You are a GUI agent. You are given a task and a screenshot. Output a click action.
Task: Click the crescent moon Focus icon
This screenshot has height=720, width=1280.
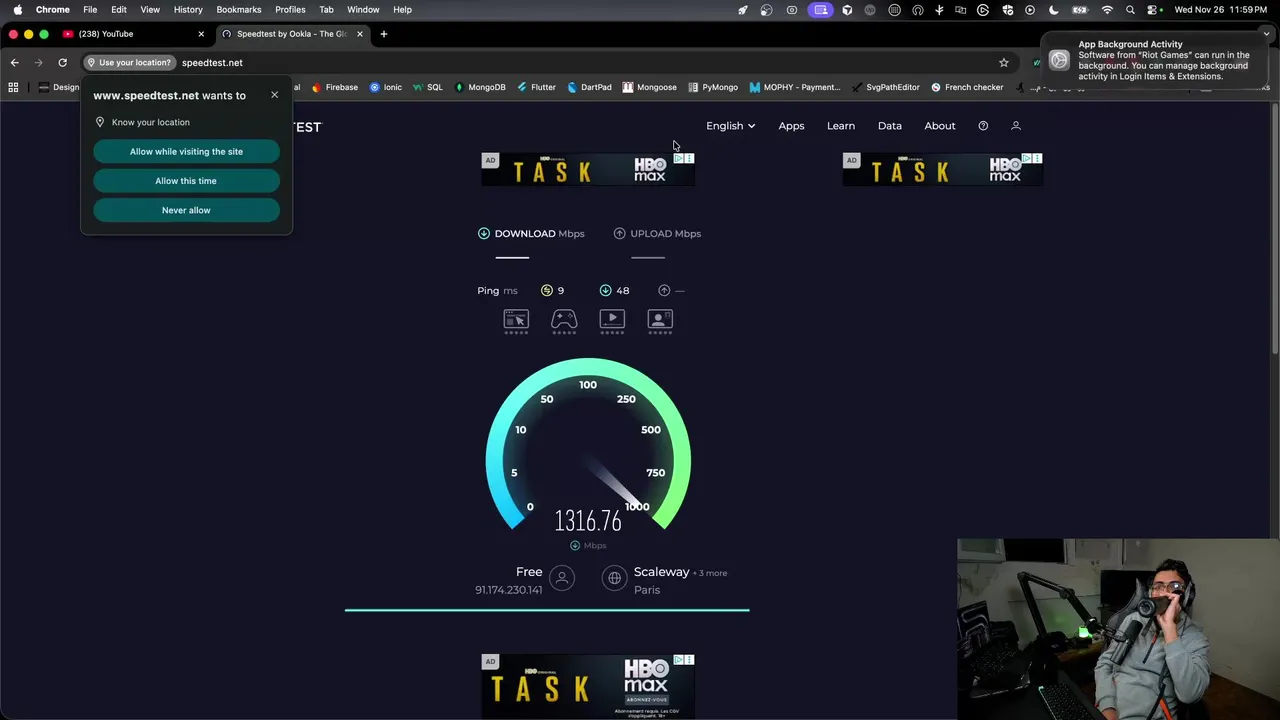(x=1054, y=10)
